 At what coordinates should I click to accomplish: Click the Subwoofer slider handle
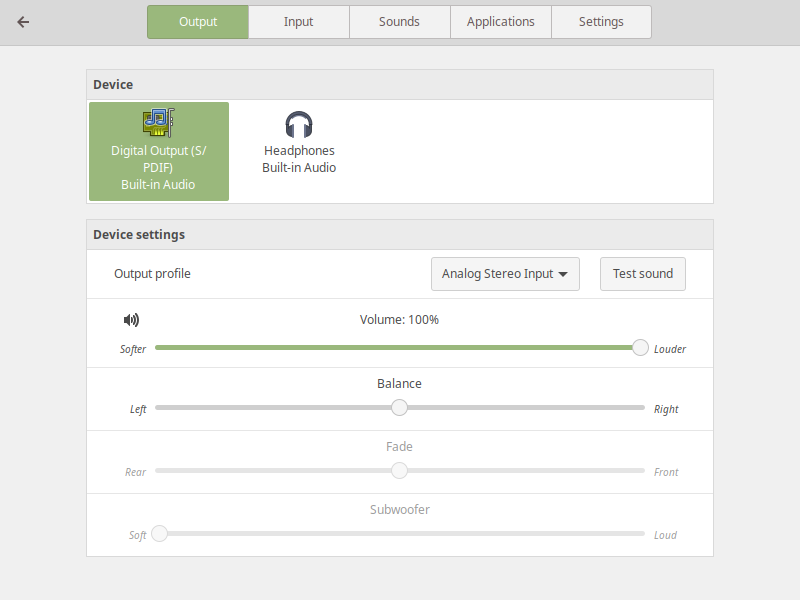[160, 534]
